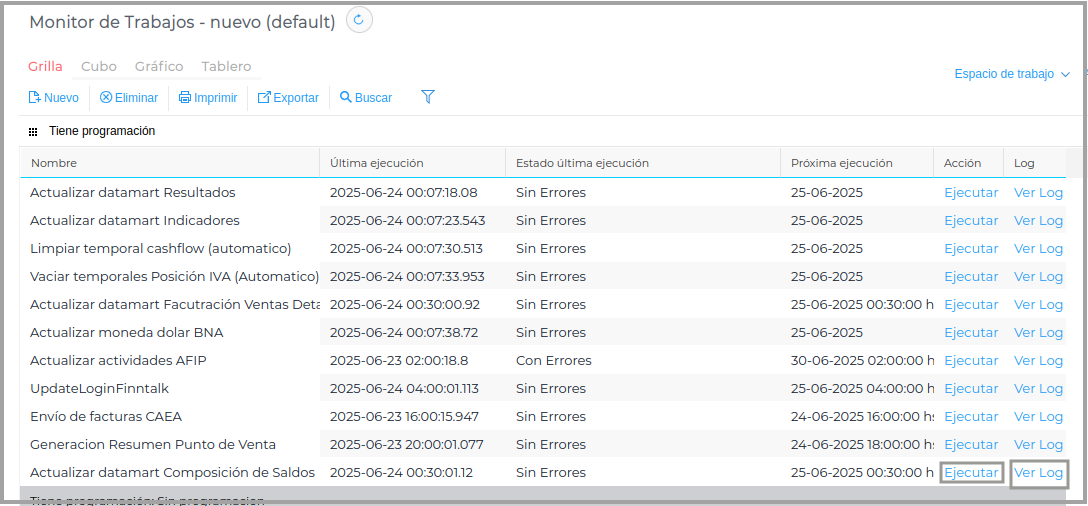
Task: Click the refresh icon beside the title
Action: point(360,20)
